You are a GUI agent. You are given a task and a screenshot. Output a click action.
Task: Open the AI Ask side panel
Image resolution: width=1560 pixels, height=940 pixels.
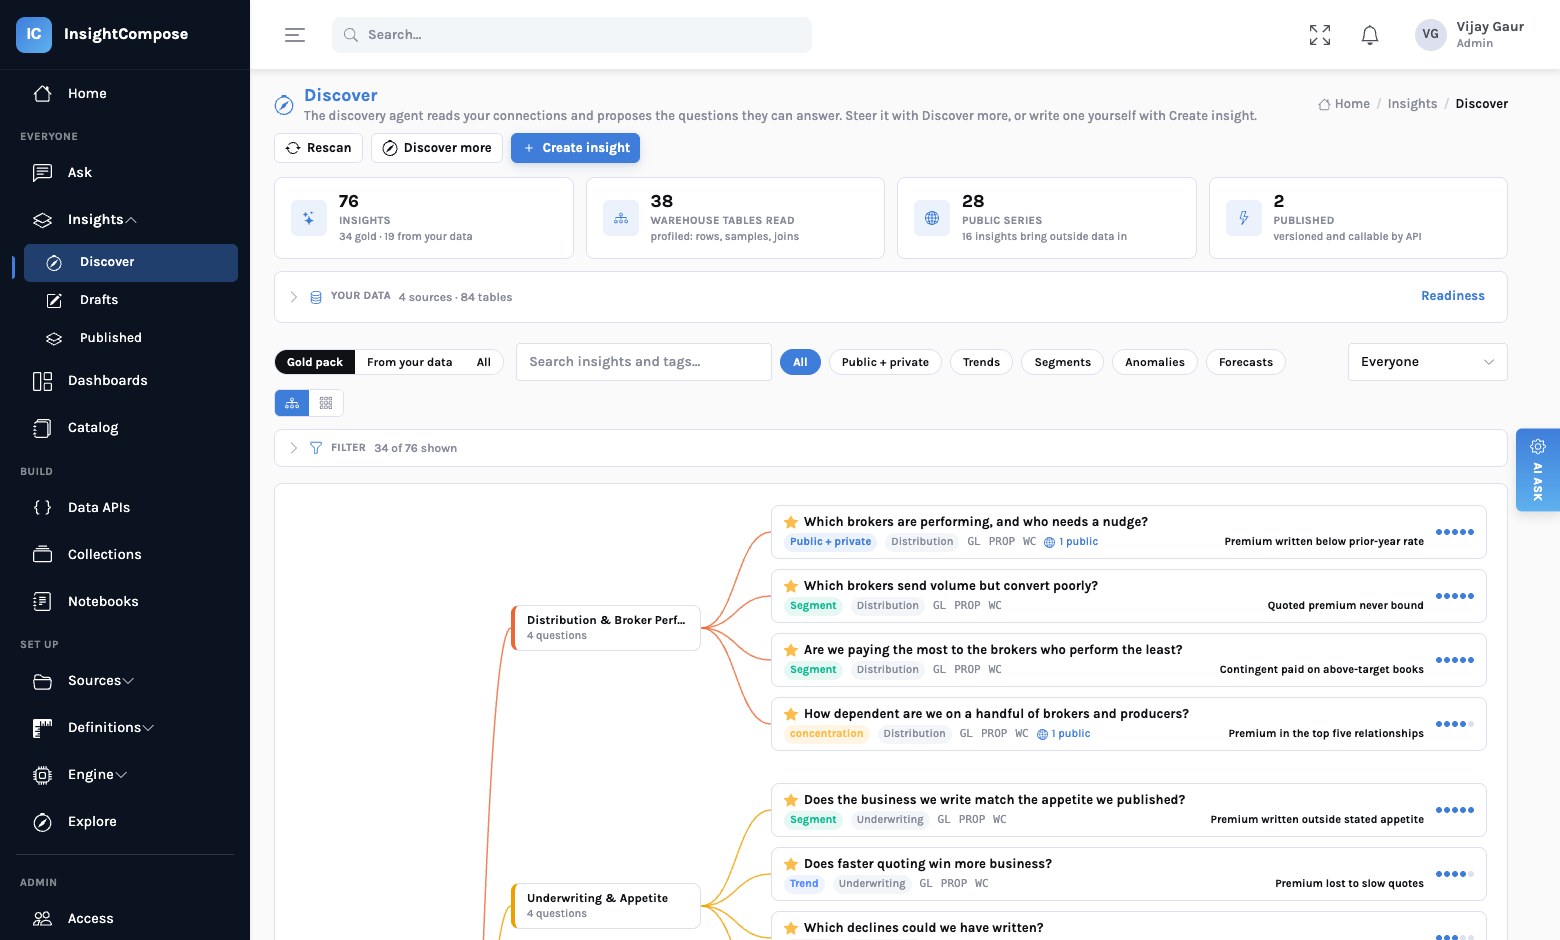(1538, 470)
